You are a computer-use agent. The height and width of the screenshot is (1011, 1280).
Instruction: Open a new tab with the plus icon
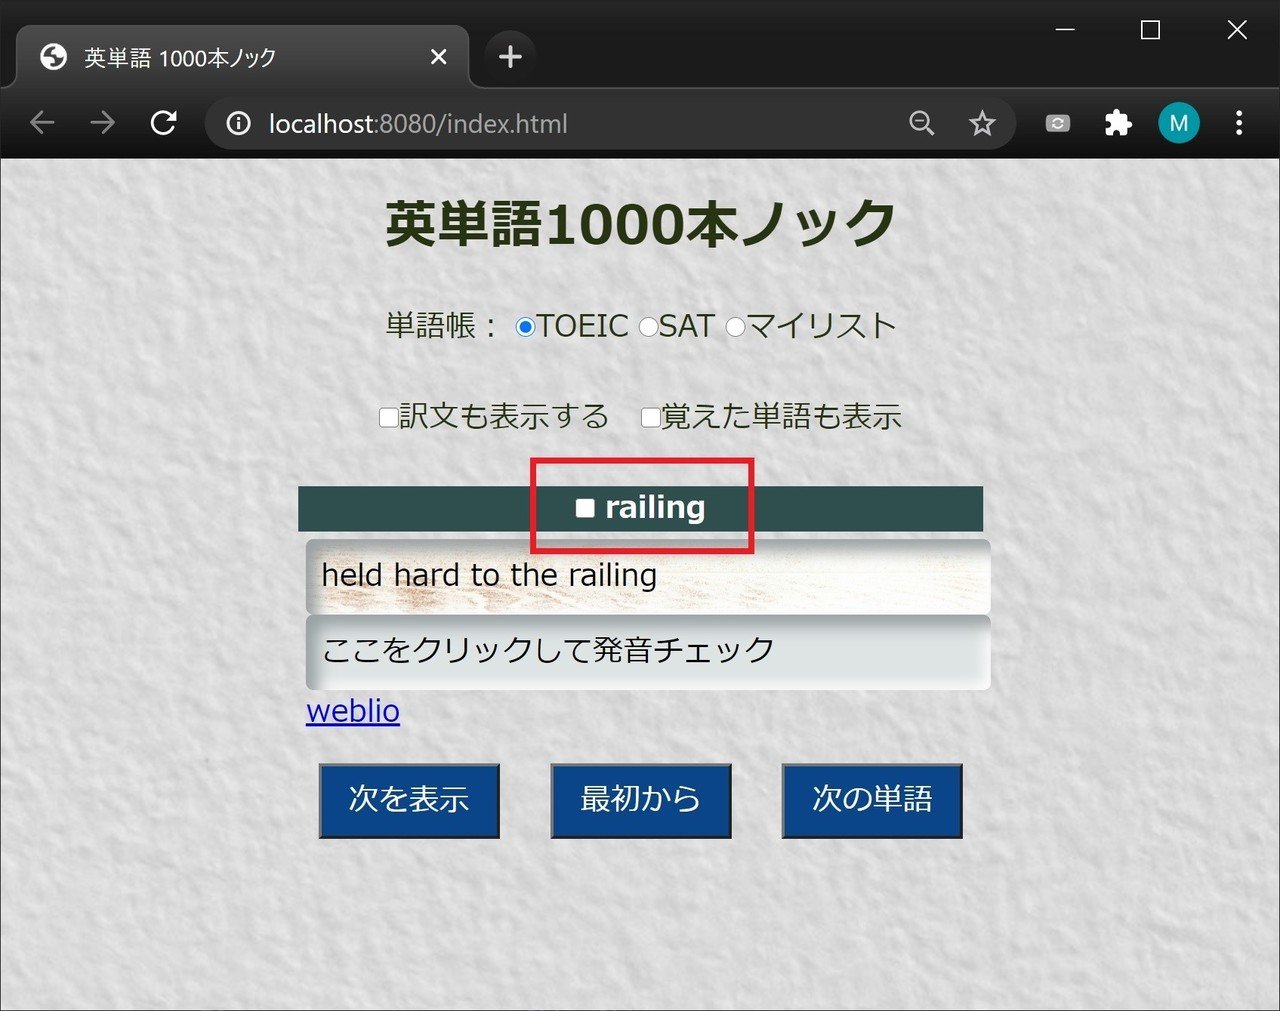pyautogui.click(x=510, y=57)
